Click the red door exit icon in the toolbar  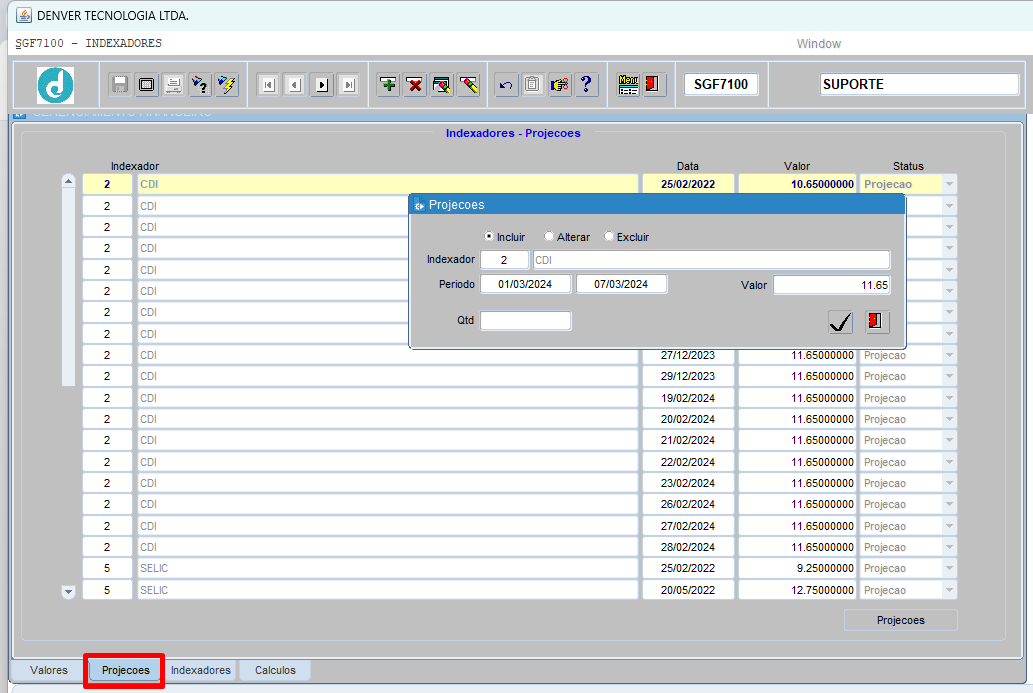point(654,85)
